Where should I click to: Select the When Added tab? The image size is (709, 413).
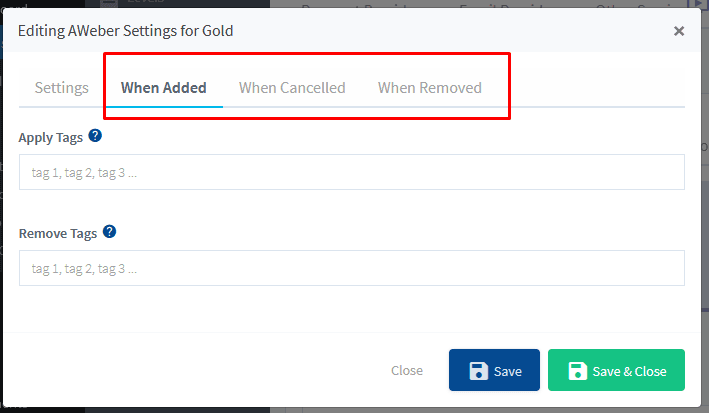(x=164, y=87)
